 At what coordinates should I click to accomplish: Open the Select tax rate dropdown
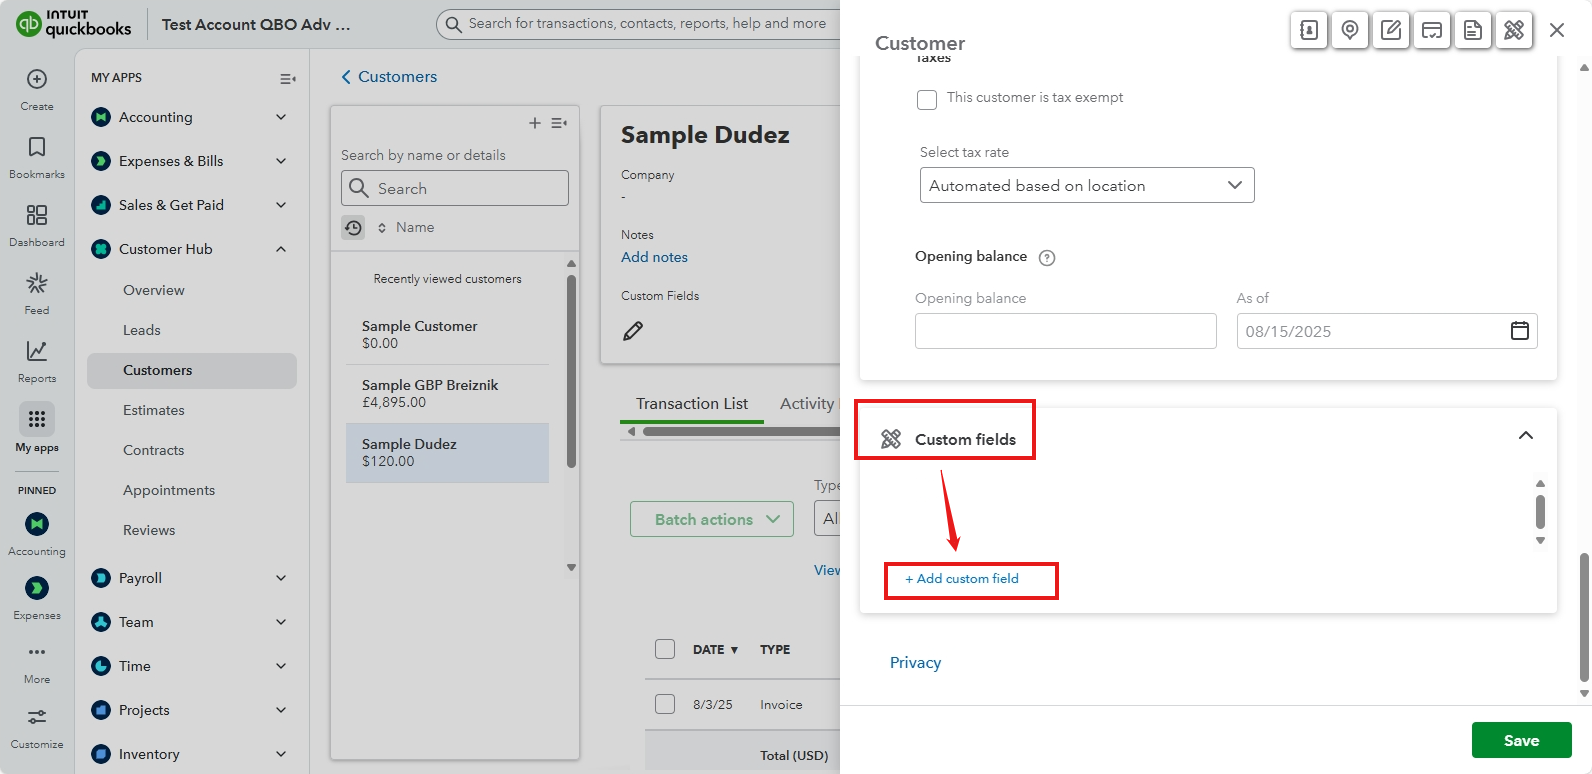coord(1086,185)
